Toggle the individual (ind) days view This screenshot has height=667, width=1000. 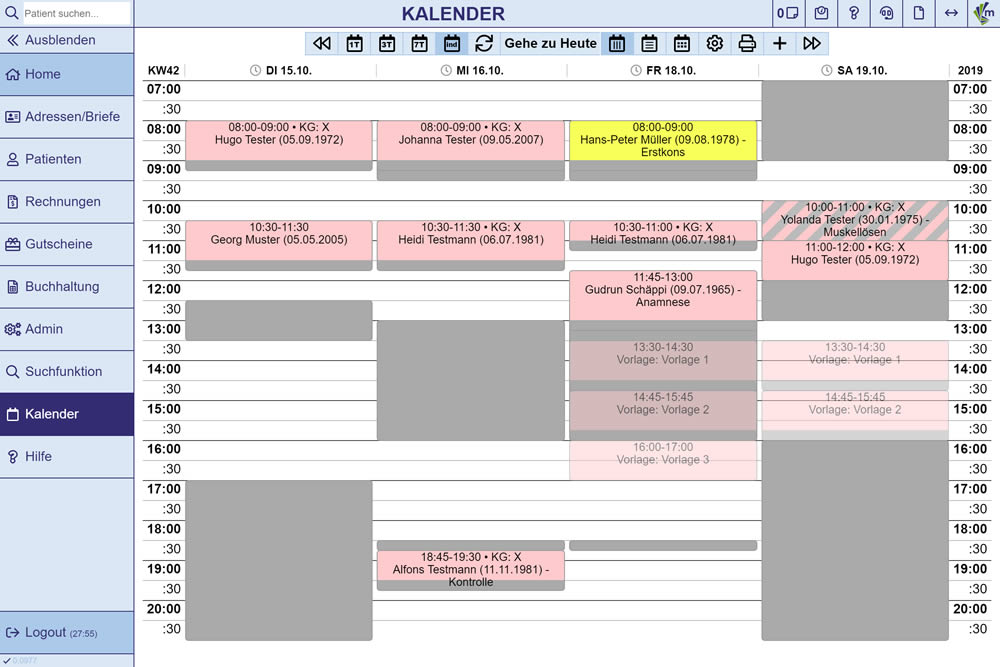pos(451,43)
